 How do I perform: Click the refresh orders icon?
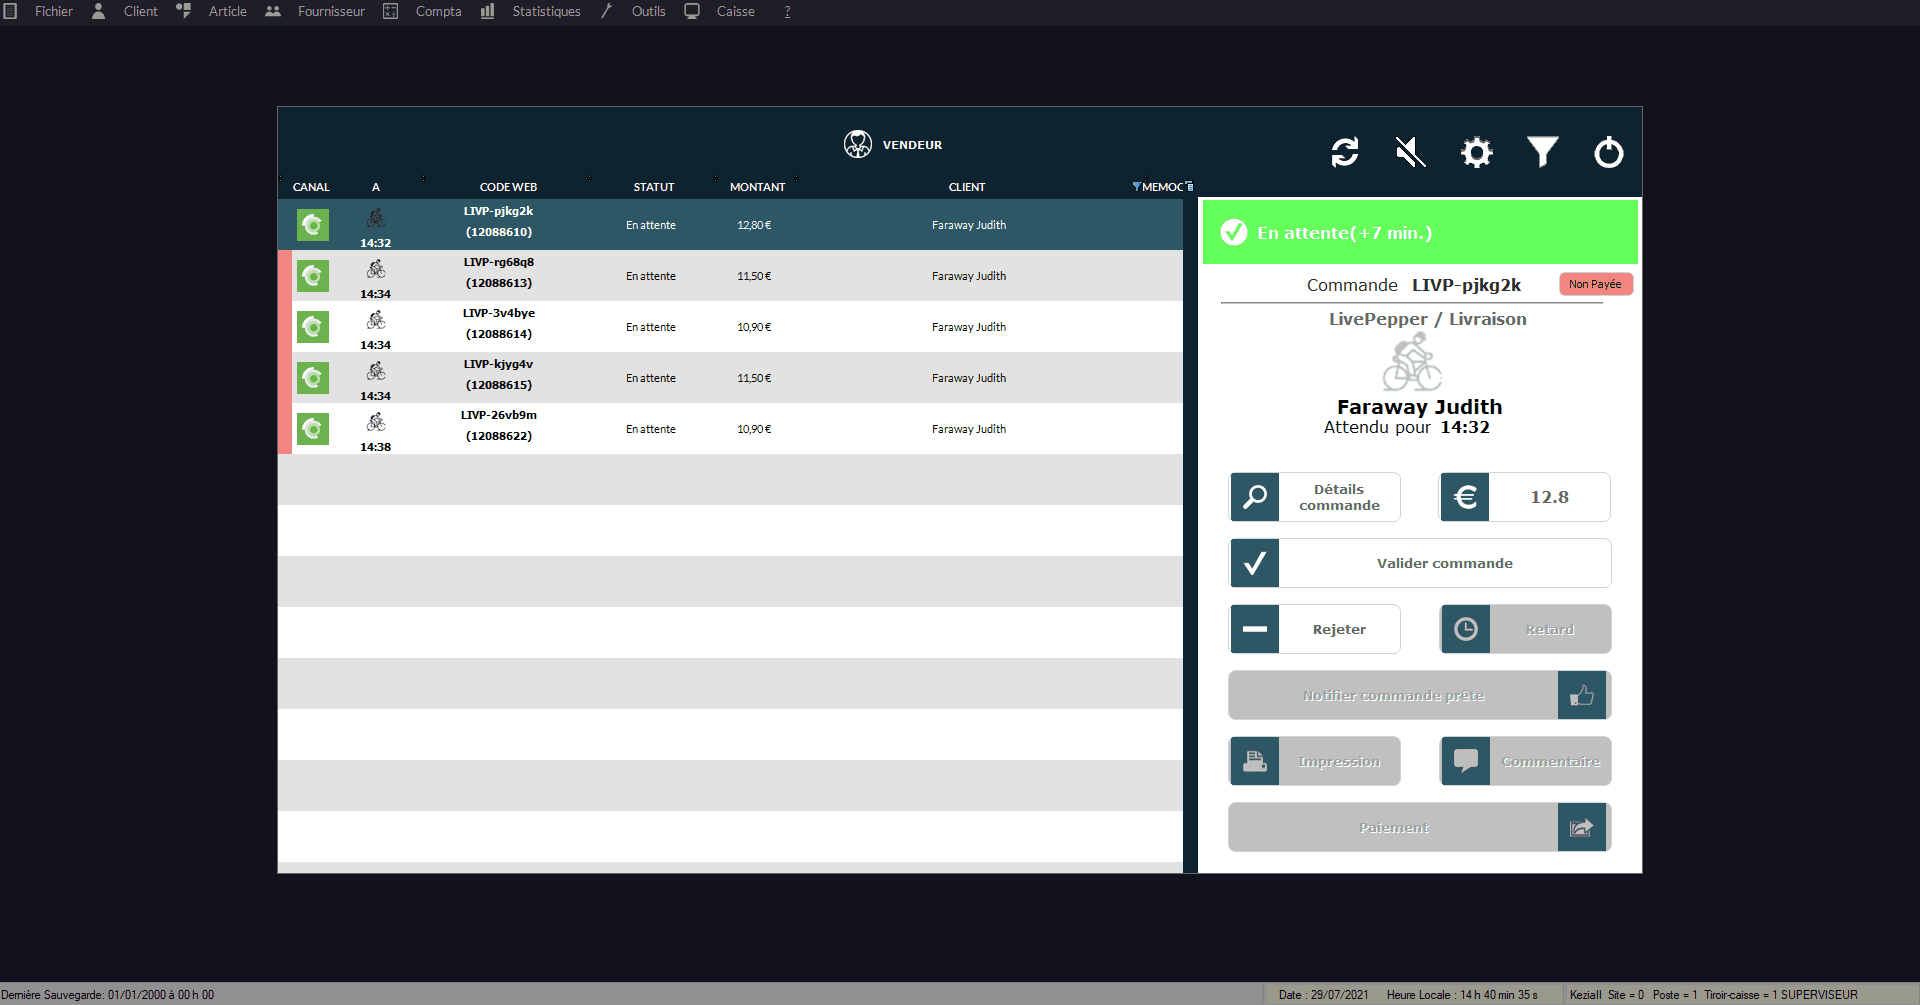[1344, 152]
